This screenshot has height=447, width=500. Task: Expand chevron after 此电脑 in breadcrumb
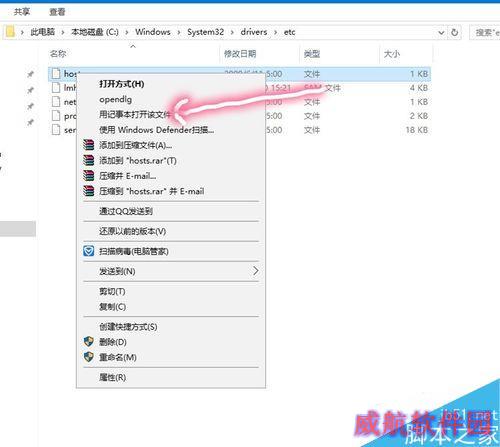point(63,32)
